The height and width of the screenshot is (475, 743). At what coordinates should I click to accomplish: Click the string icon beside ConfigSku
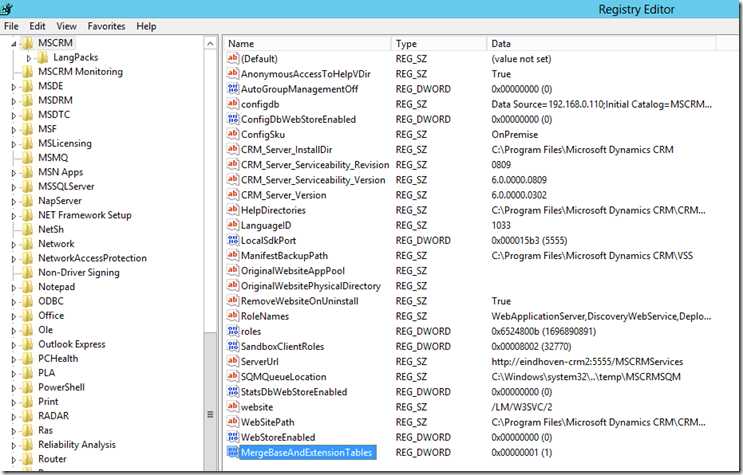(233, 134)
